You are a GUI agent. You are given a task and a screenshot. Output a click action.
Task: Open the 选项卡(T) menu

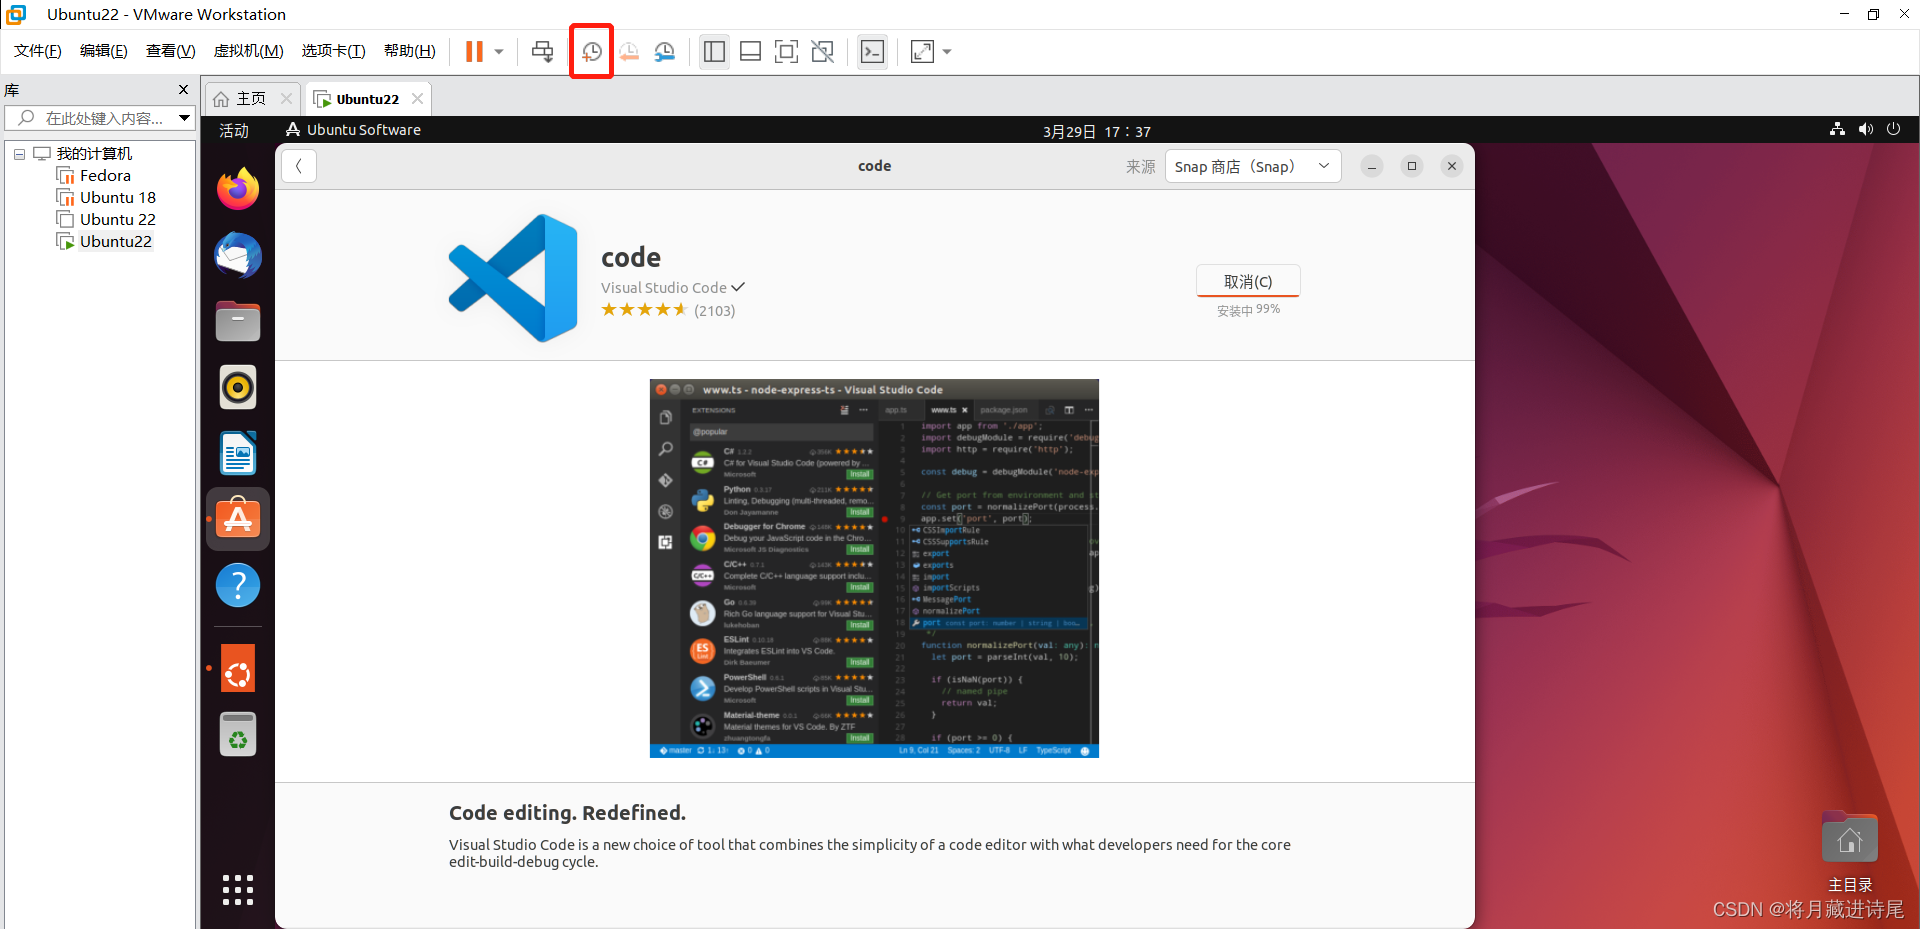pyautogui.click(x=334, y=51)
